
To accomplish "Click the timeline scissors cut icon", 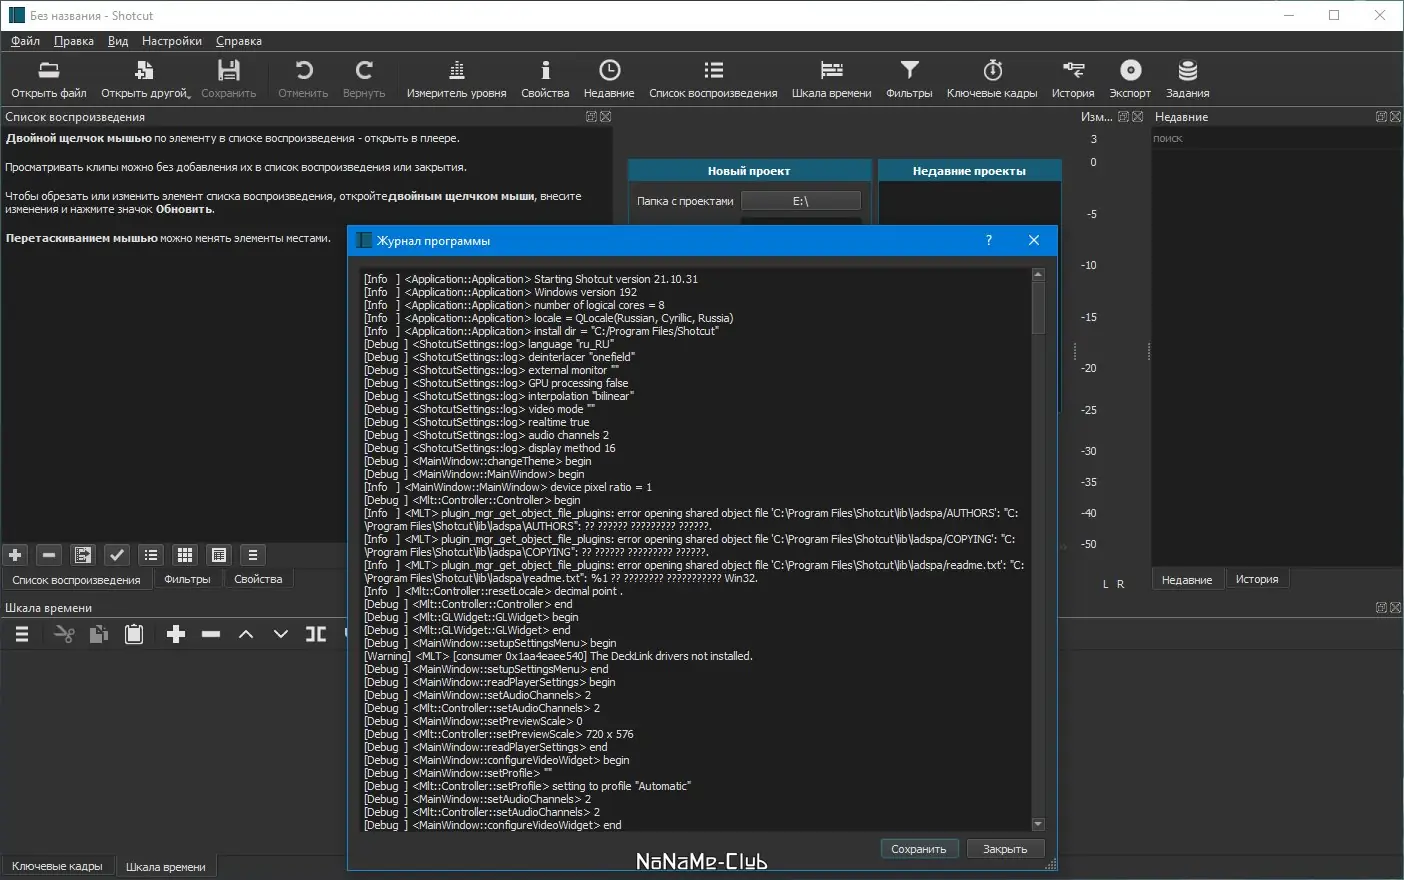I will coord(64,634).
